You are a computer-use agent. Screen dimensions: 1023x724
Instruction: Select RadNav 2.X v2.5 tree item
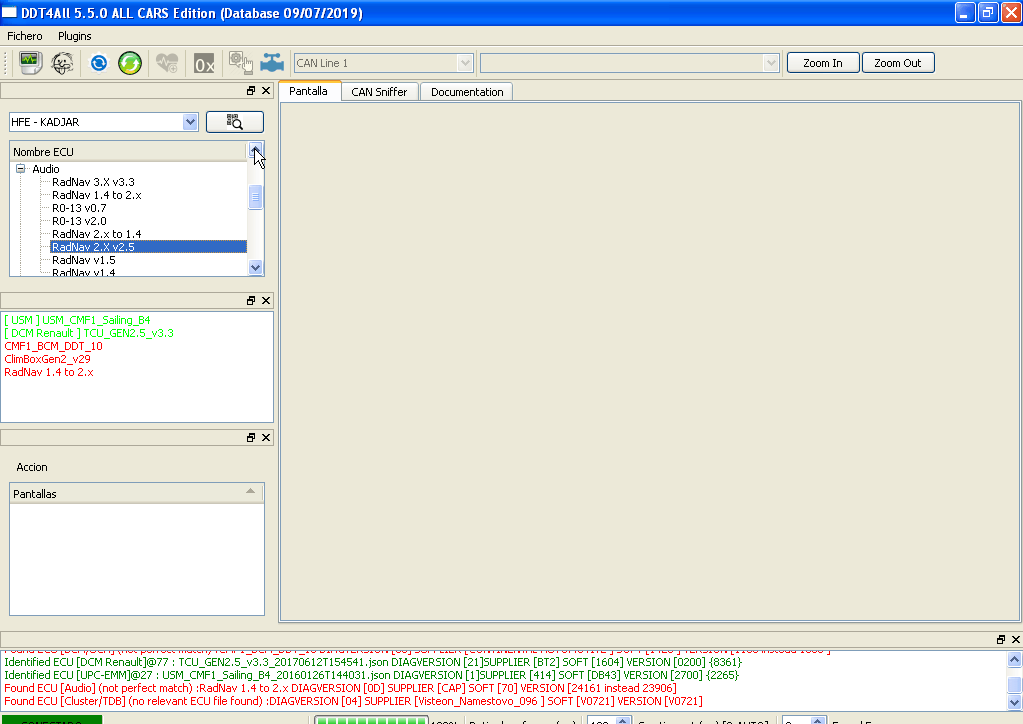tap(149, 247)
